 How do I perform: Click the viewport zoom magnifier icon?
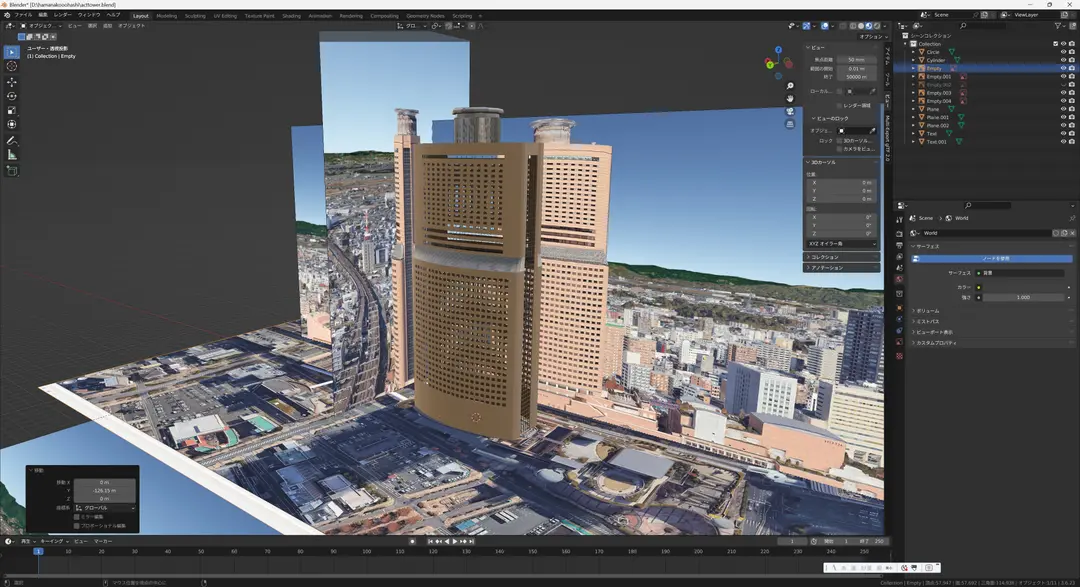(790, 86)
